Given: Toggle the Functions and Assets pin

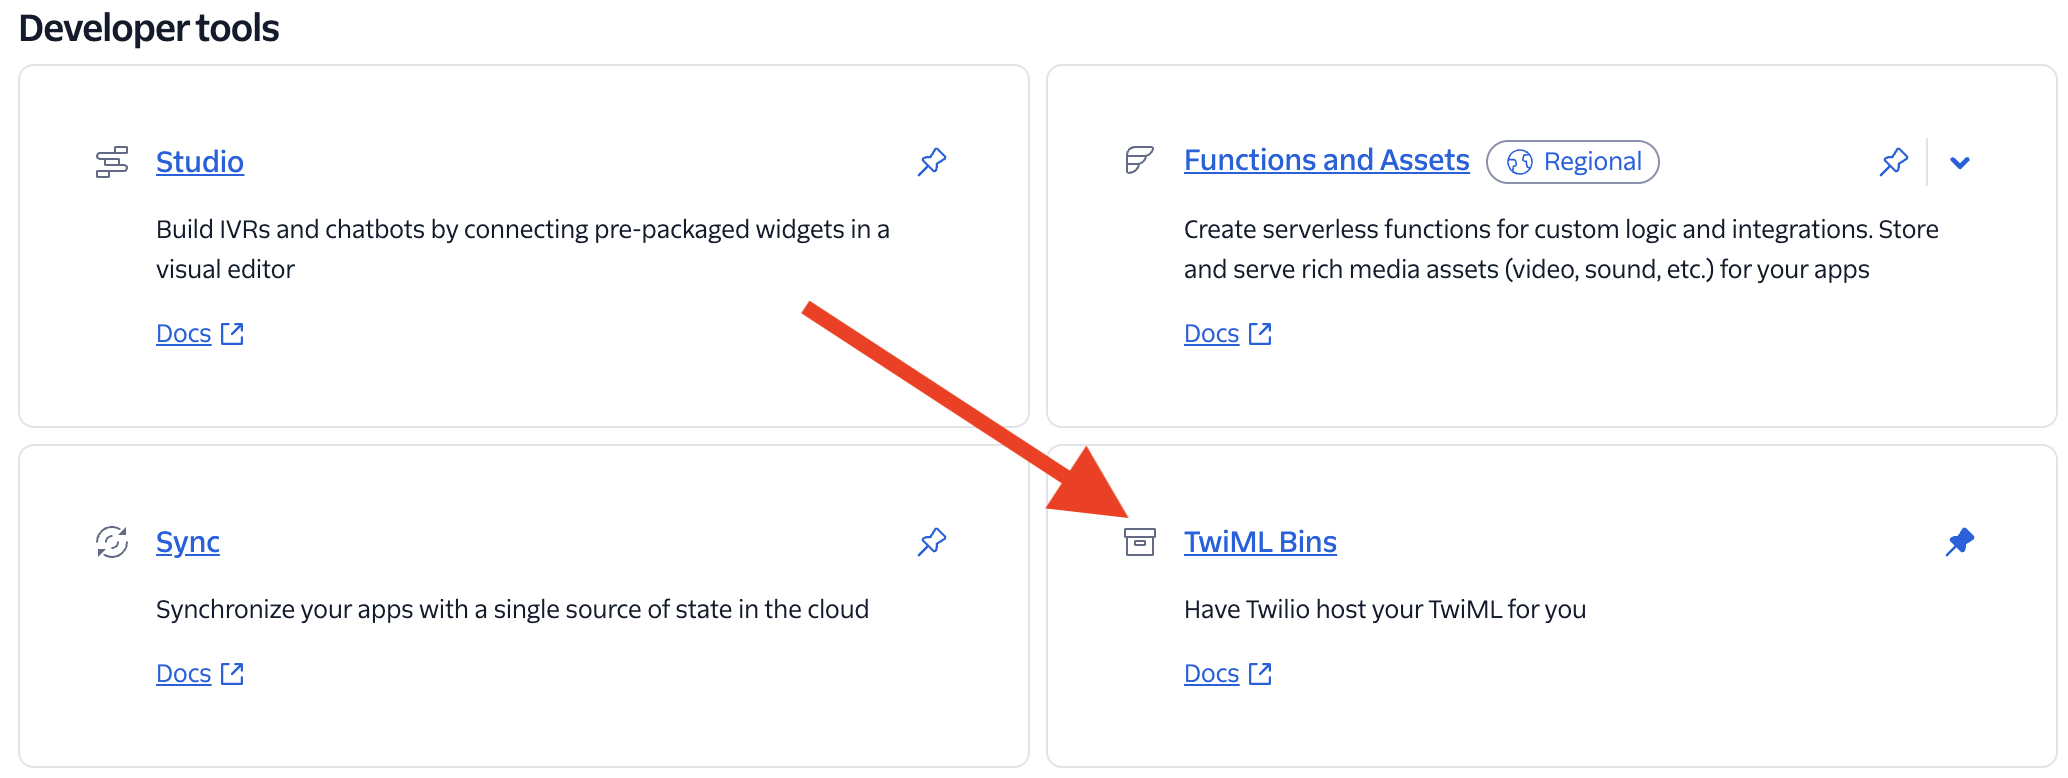Looking at the screenshot, I should 1894,162.
